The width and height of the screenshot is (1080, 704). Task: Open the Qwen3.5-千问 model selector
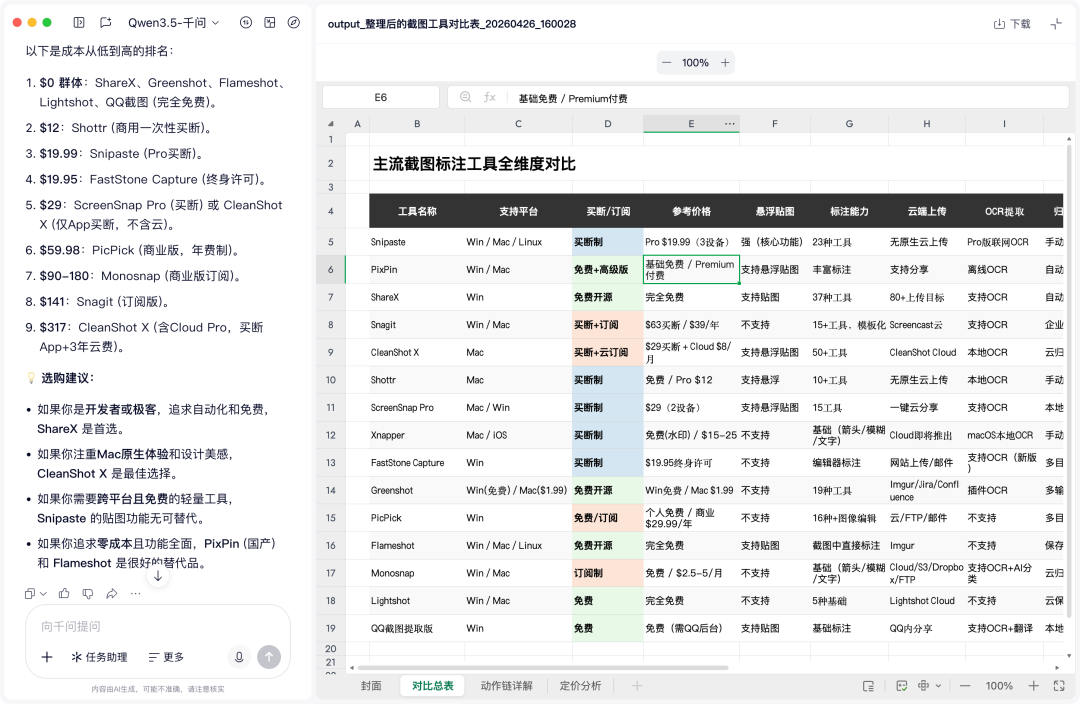tap(174, 23)
